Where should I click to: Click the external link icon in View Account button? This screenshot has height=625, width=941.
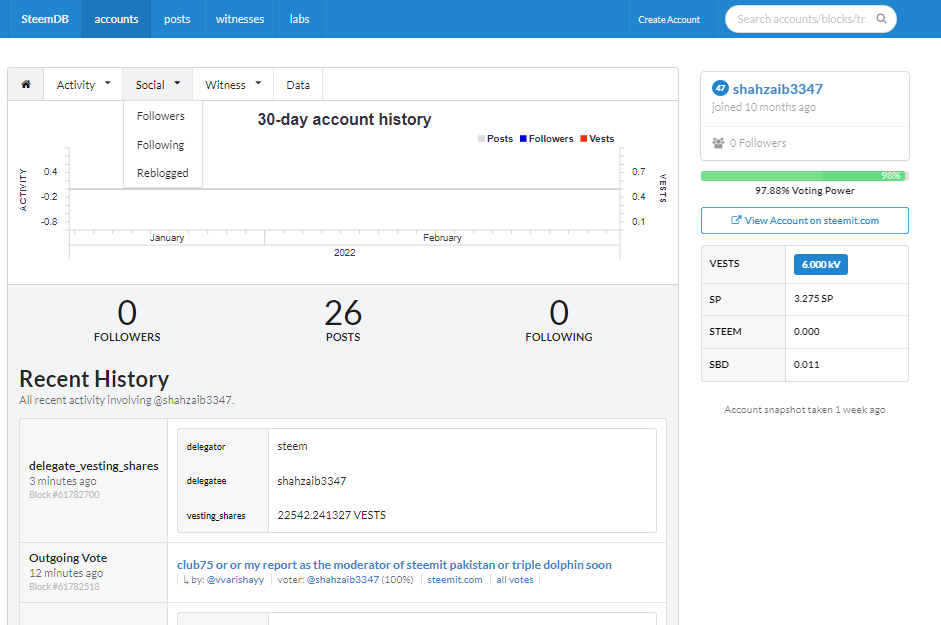point(736,220)
